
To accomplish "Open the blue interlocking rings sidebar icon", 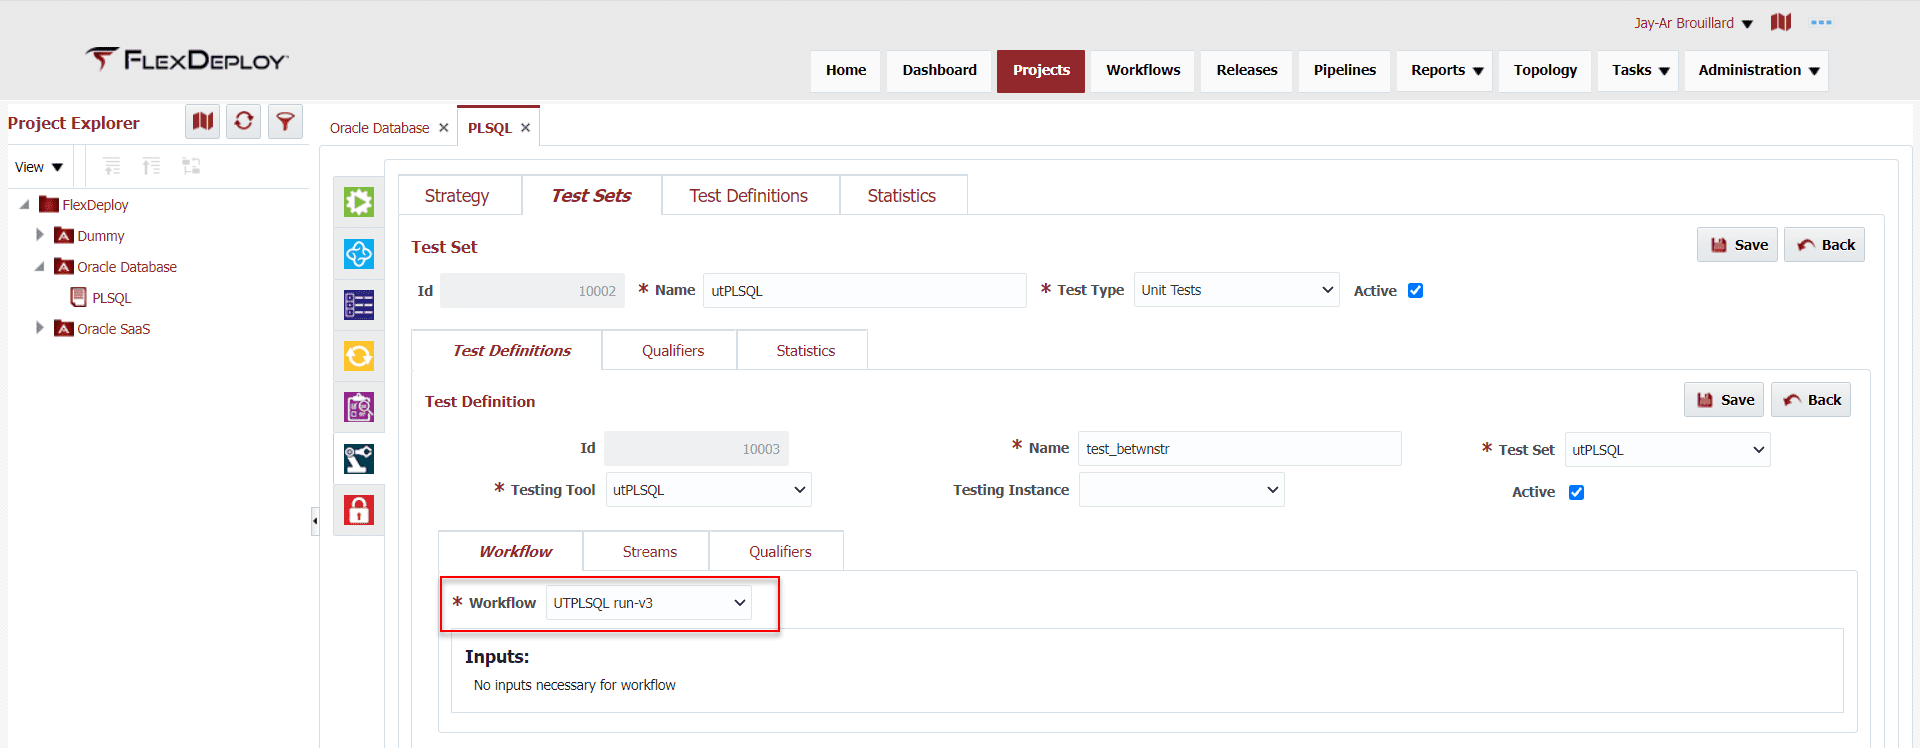I will click(359, 254).
